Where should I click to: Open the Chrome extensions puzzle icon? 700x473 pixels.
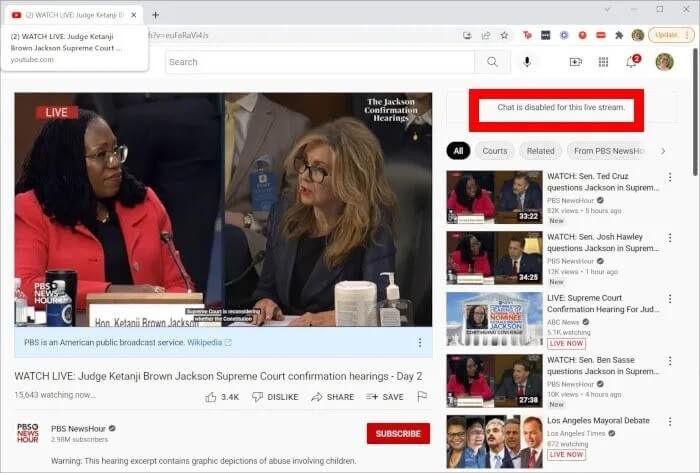[619, 35]
